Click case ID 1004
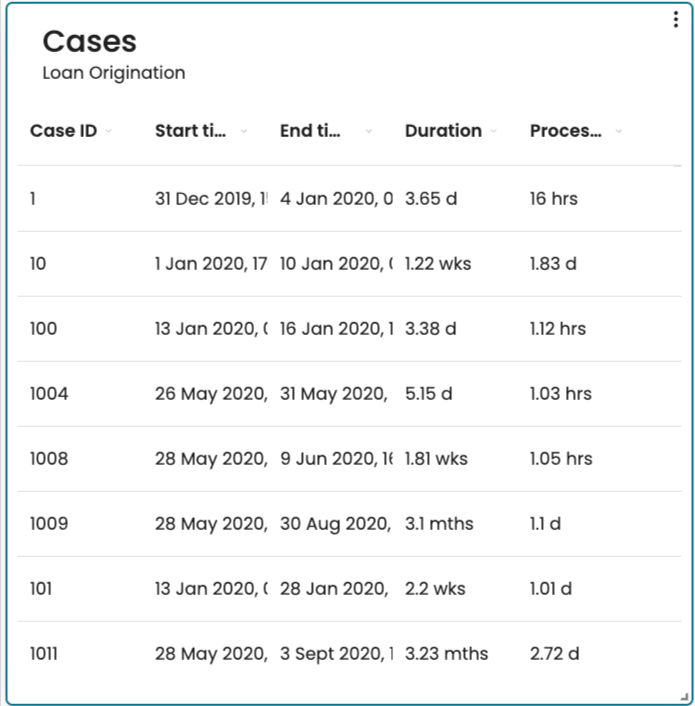Image resolution: width=695 pixels, height=706 pixels. (x=49, y=394)
